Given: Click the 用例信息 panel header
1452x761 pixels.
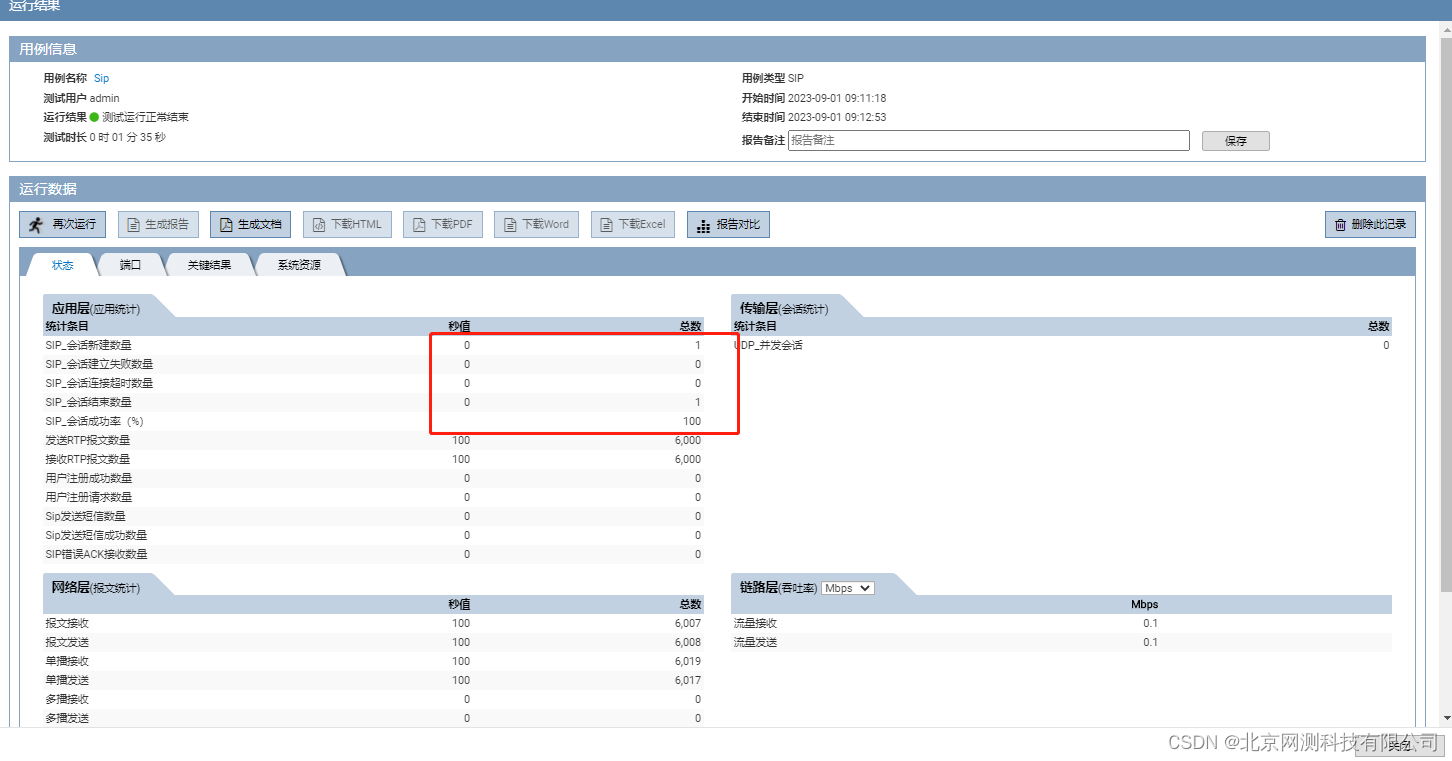Looking at the screenshot, I should click(717, 49).
